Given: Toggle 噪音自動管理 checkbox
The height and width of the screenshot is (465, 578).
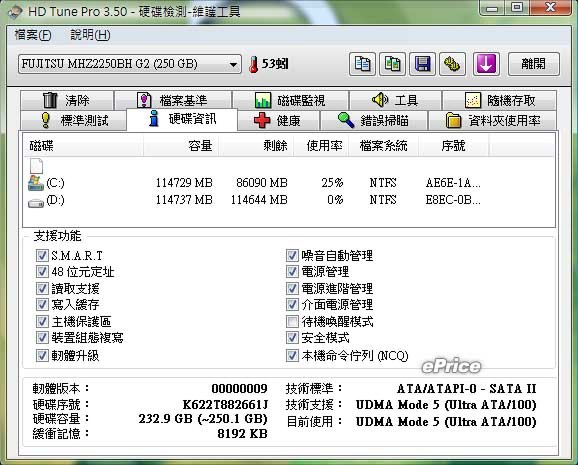Looking at the screenshot, I should [x=292, y=255].
